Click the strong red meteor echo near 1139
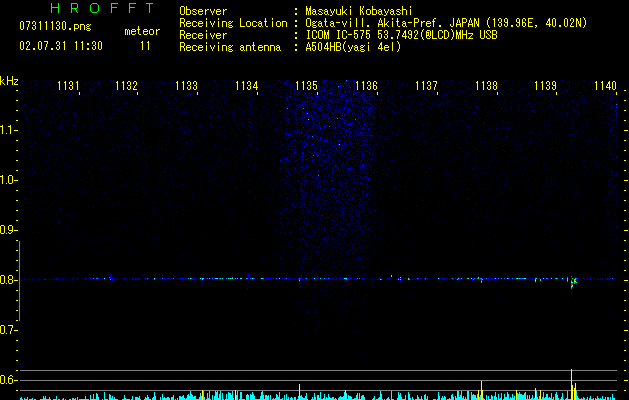 [x=573, y=283]
